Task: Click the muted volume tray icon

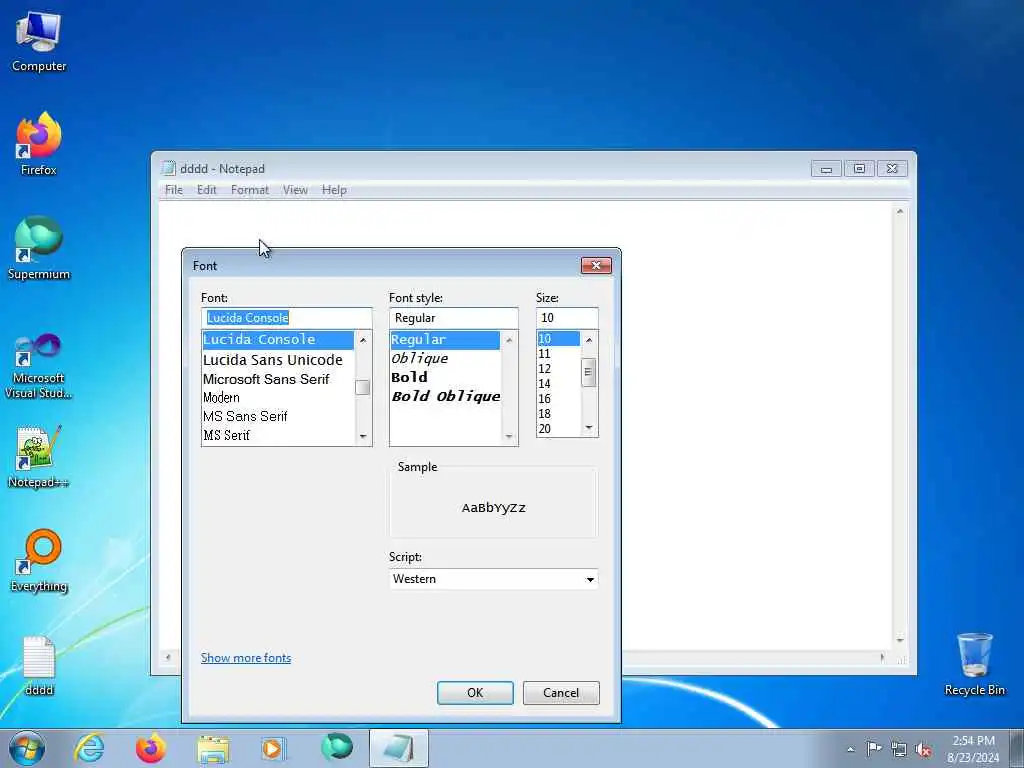Action: (x=923, y=749)
